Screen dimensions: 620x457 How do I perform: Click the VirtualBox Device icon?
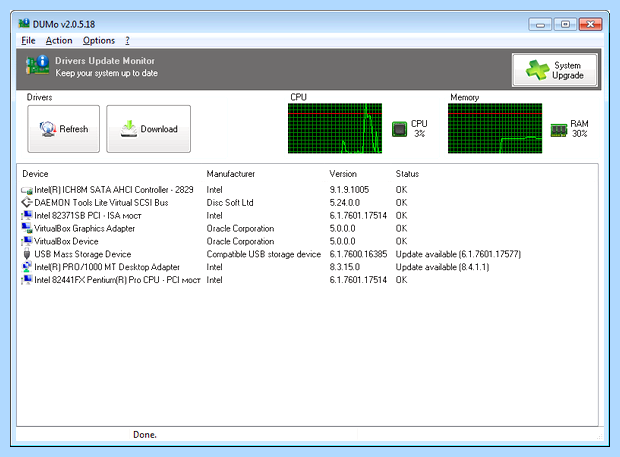(x=26, y=241)
